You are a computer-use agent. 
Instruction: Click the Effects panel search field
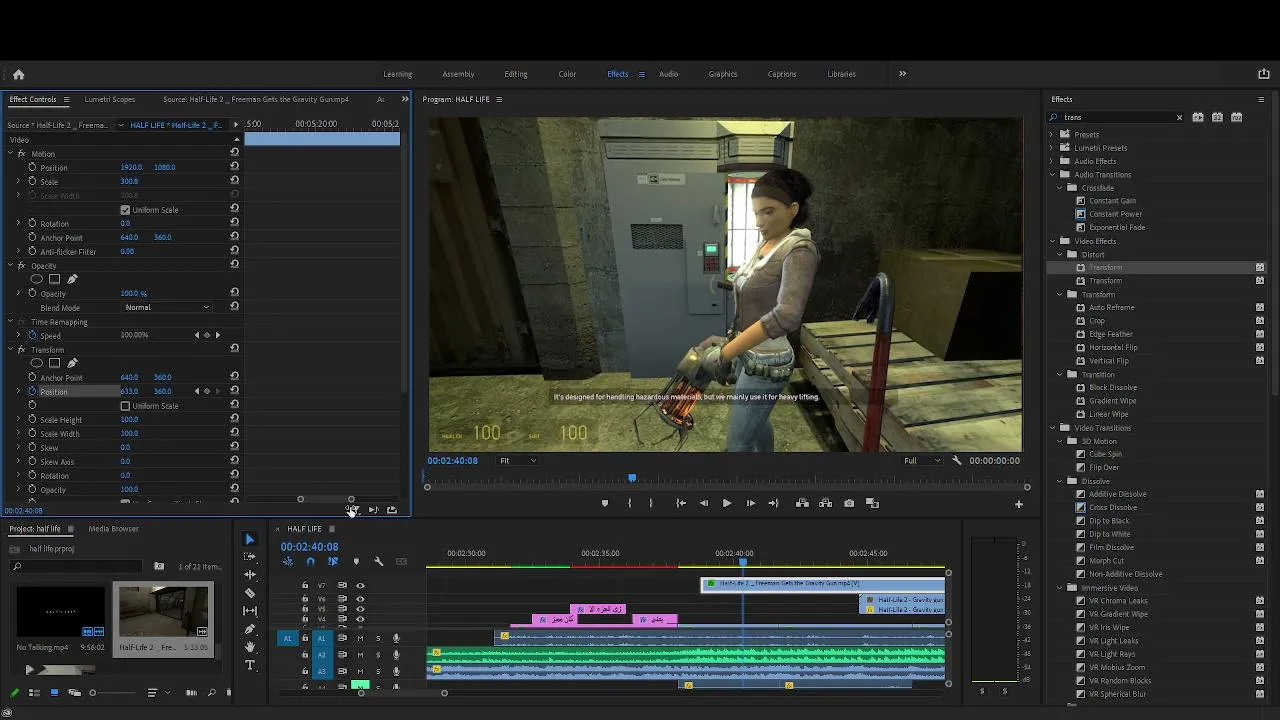(1115, 117)
